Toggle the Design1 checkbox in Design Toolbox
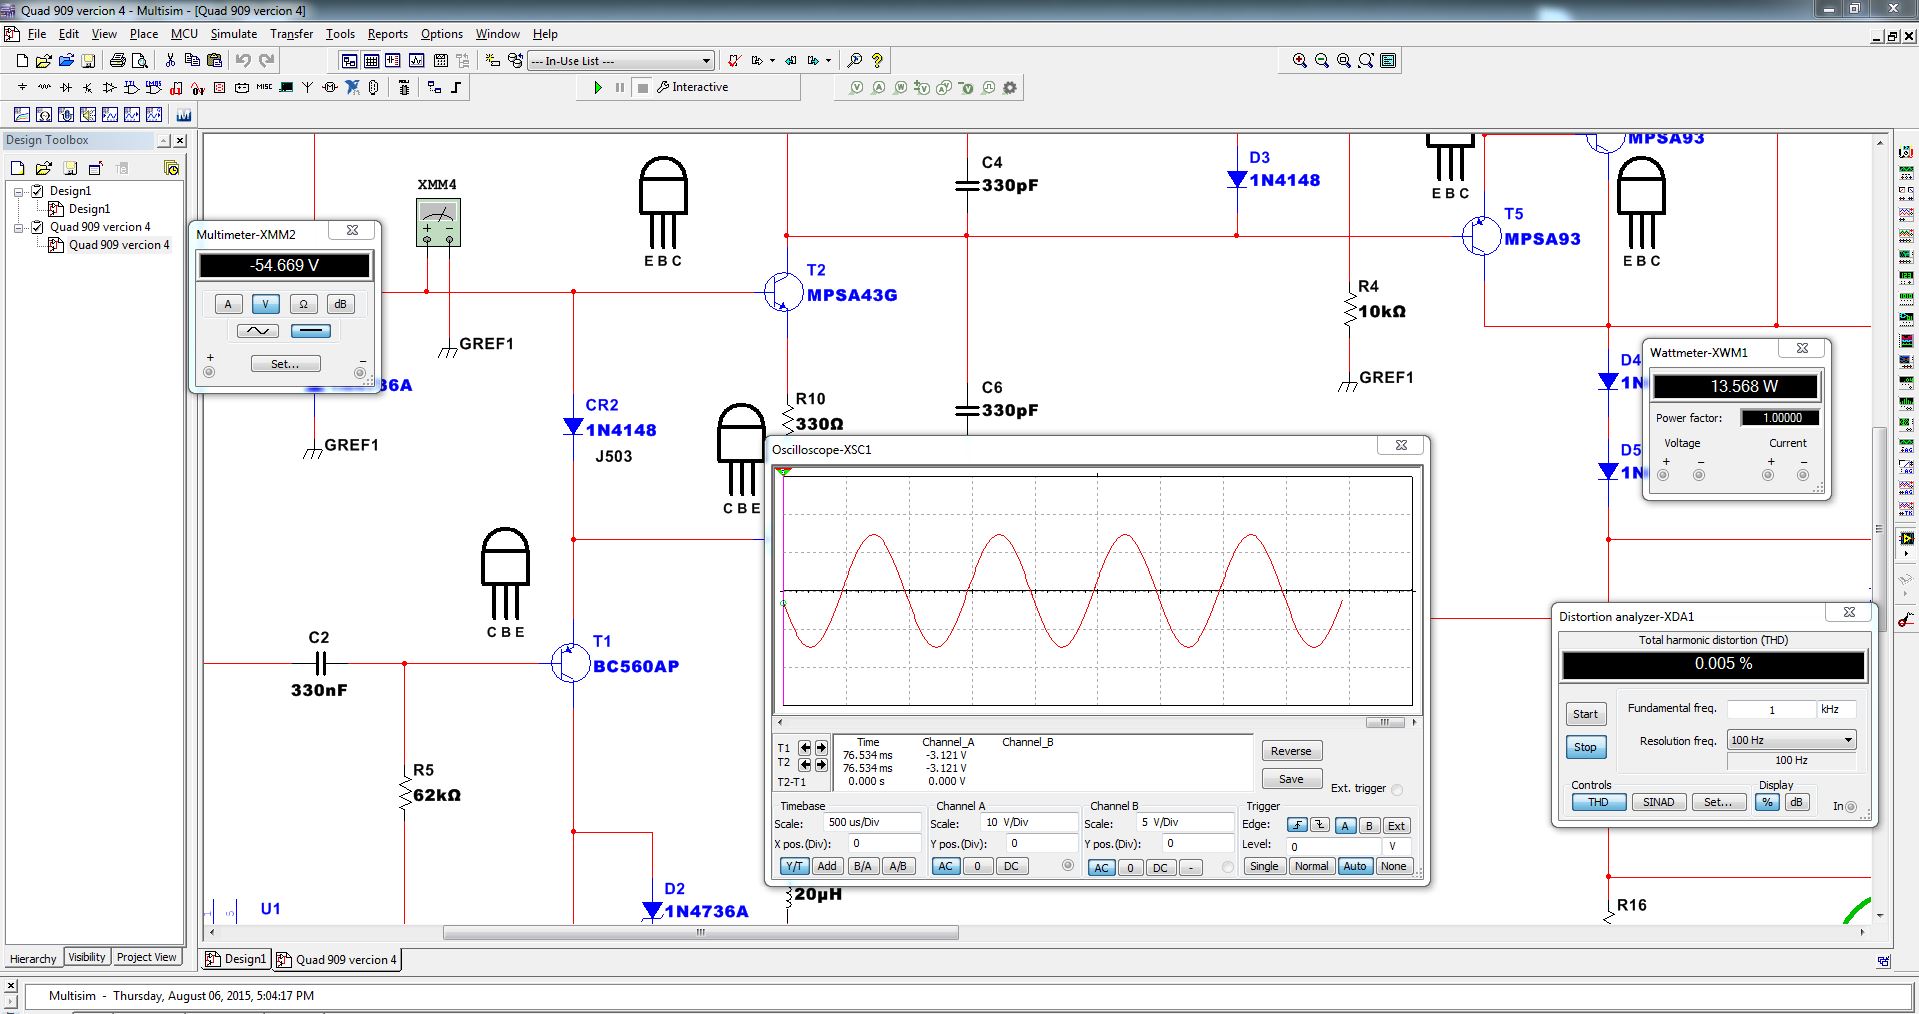 [x=38, y=191]
